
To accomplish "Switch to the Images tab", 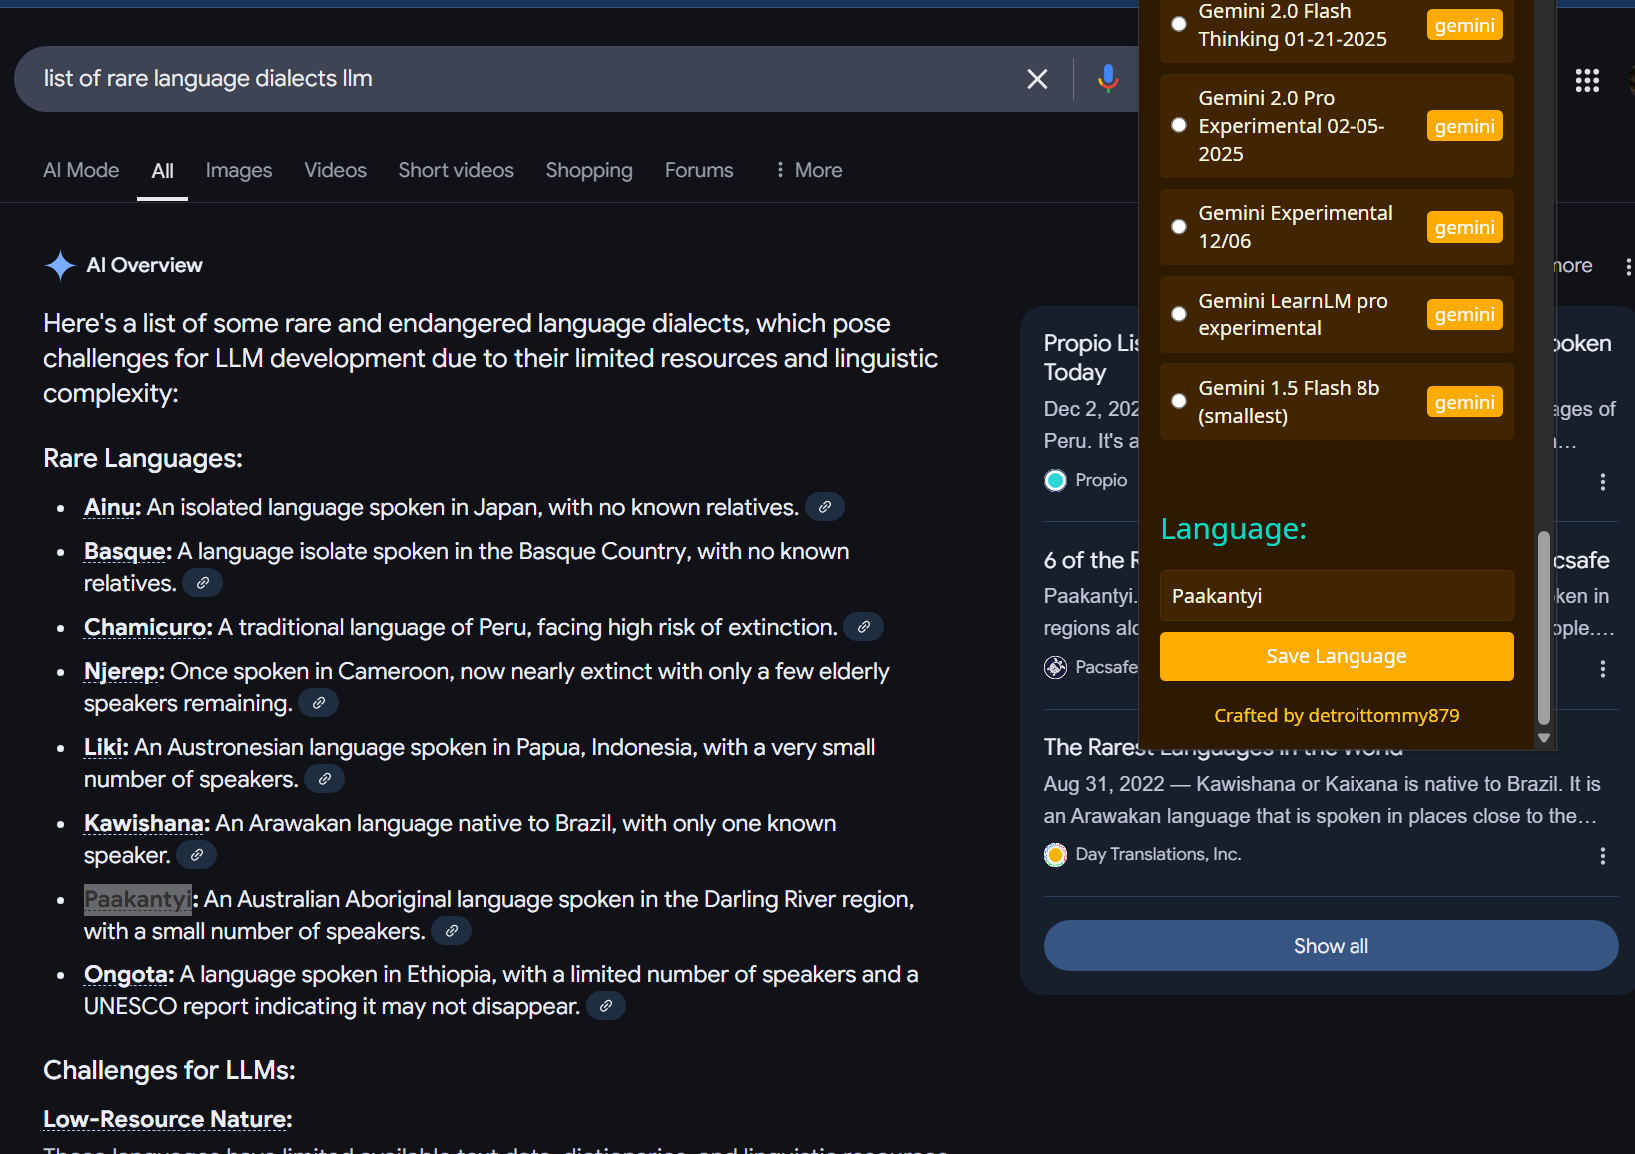I will point(239,170).
